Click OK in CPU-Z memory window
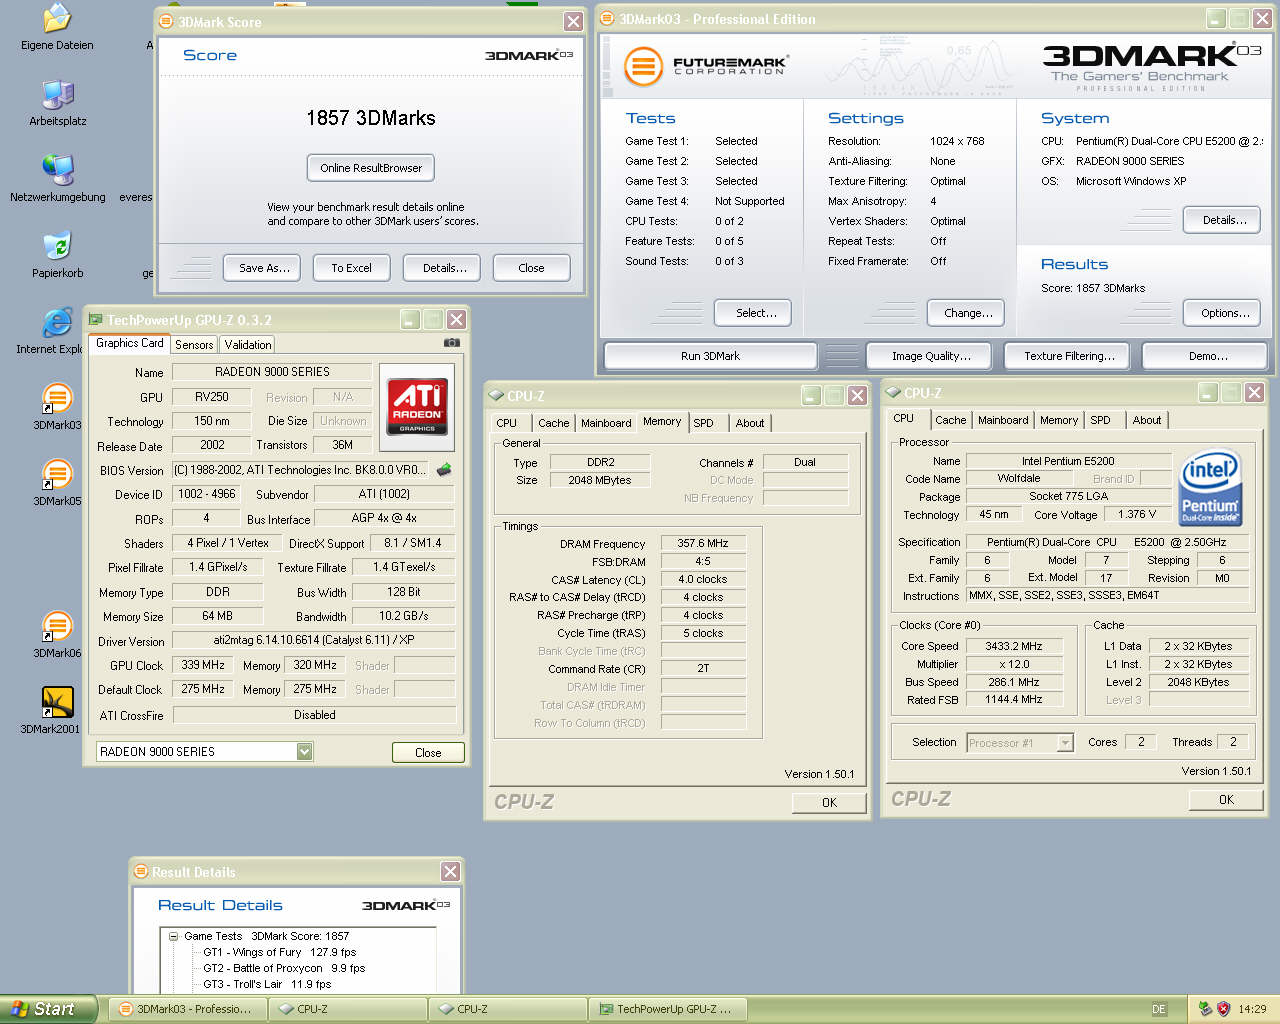This screenshot has width=1280, height=1024. point(829,803)
